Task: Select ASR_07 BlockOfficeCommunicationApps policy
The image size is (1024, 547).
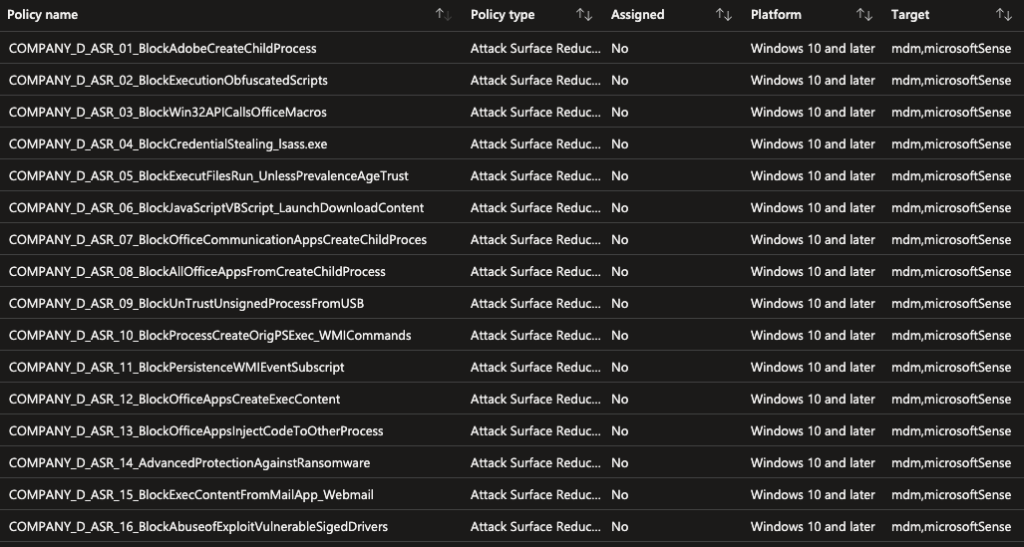Action: [217, 240]
